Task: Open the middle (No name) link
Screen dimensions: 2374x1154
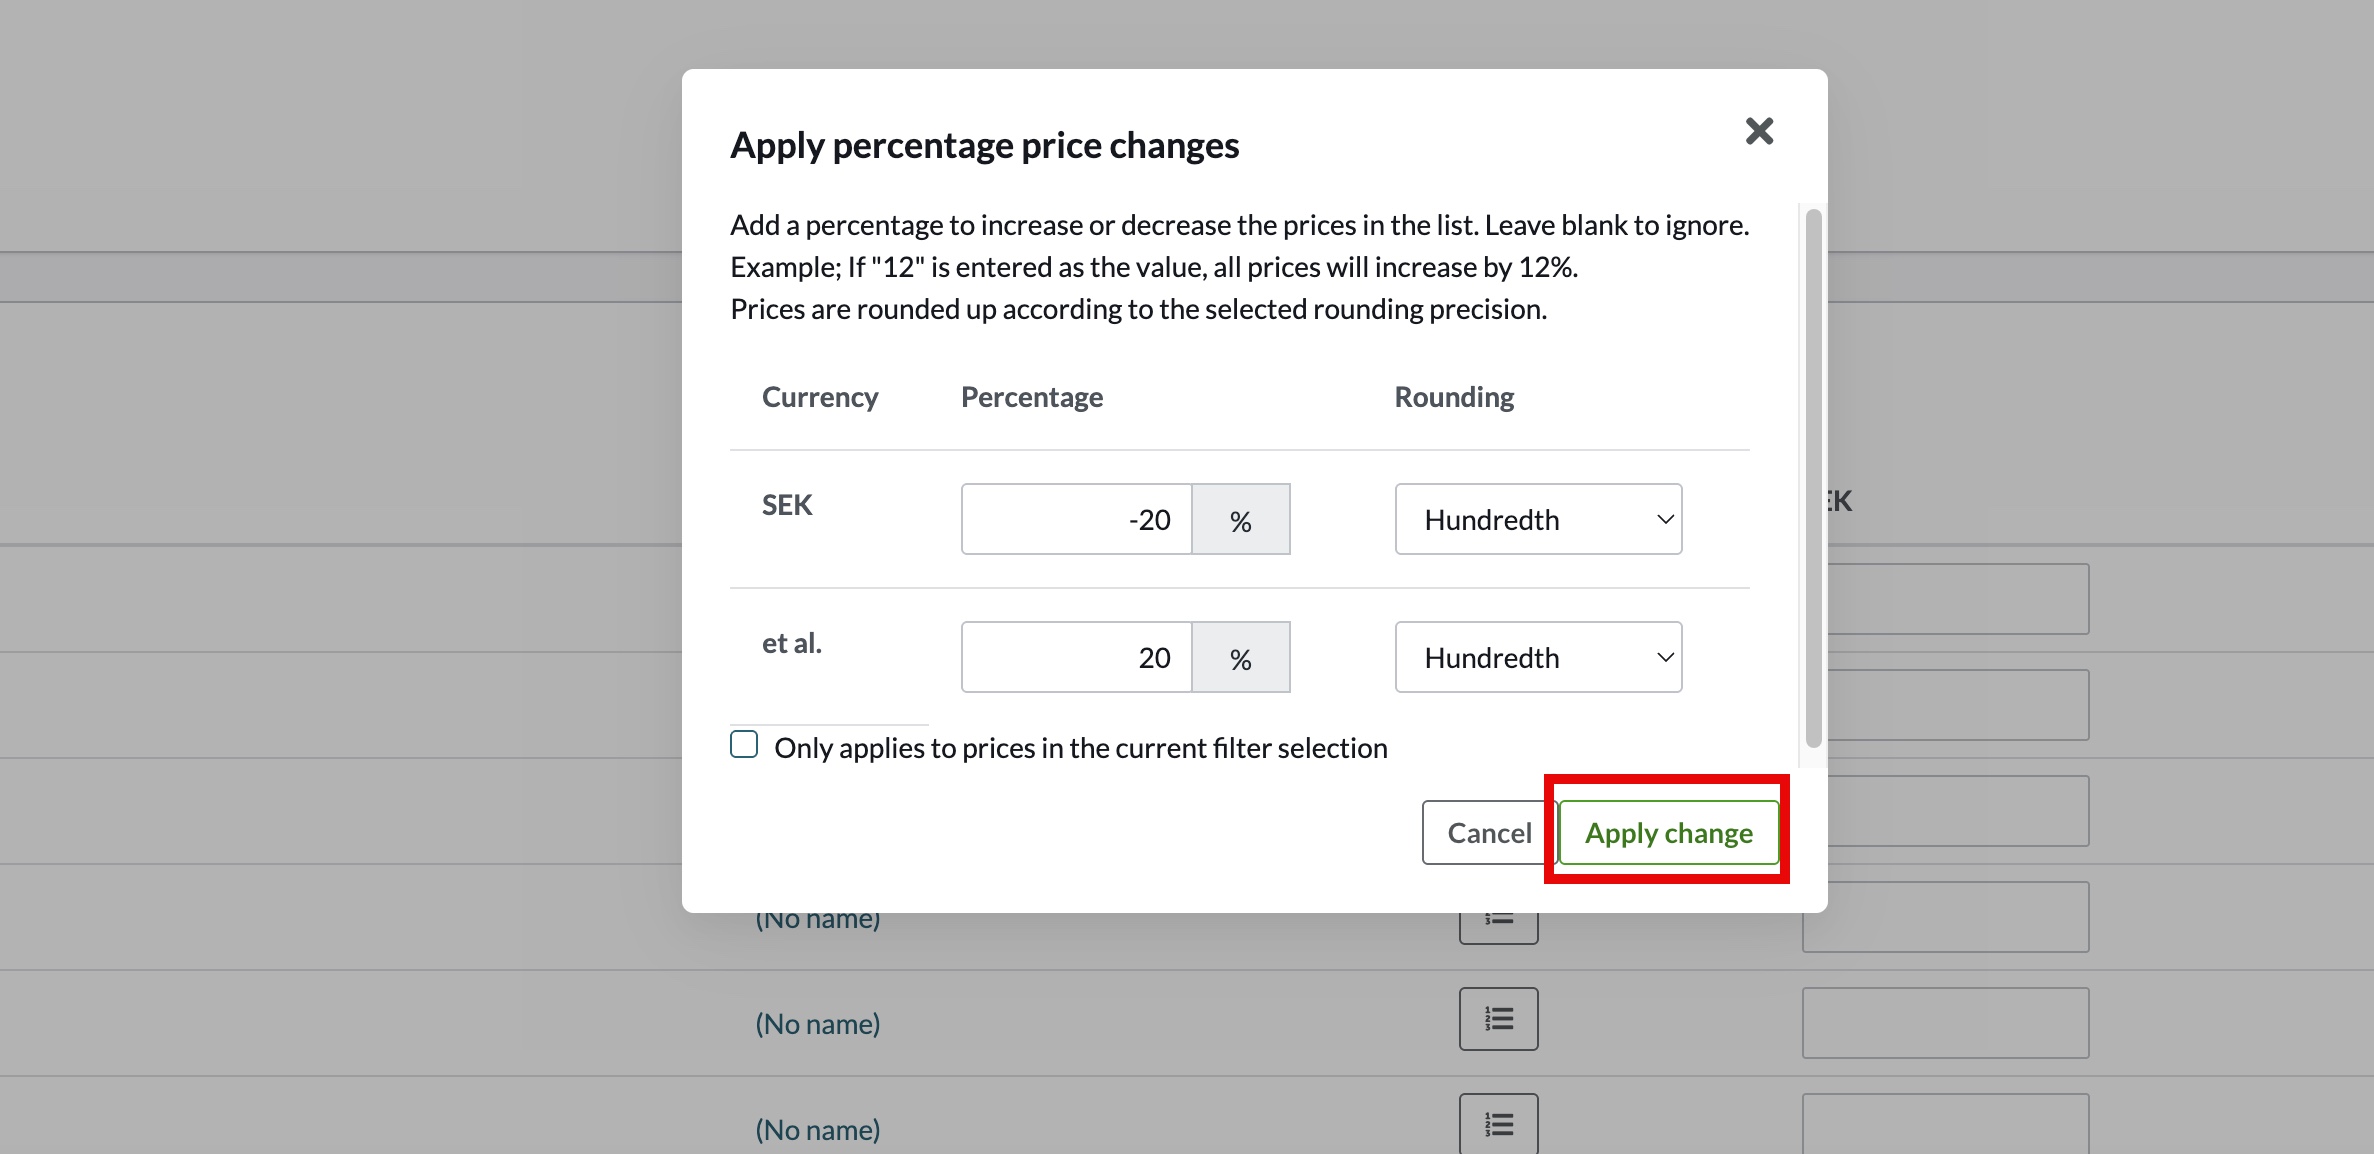Action: [x=817, y=1024]
